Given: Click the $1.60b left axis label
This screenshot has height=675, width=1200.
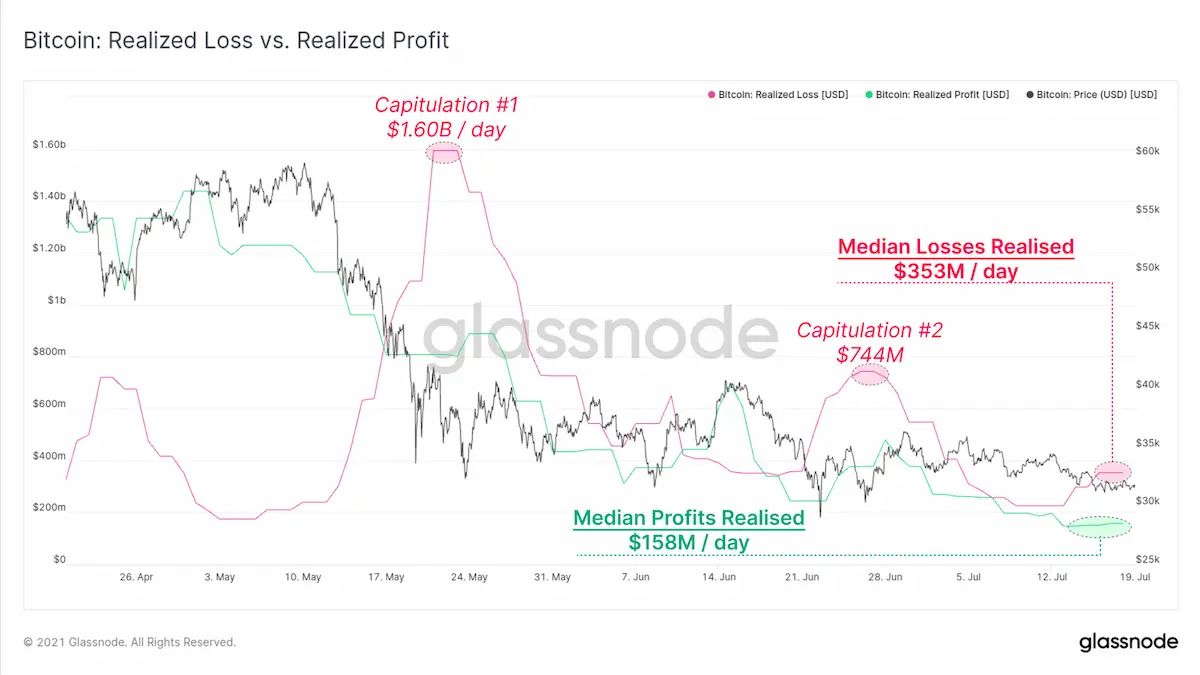Looking at the screenshot, I should click(x=50, y=145).
